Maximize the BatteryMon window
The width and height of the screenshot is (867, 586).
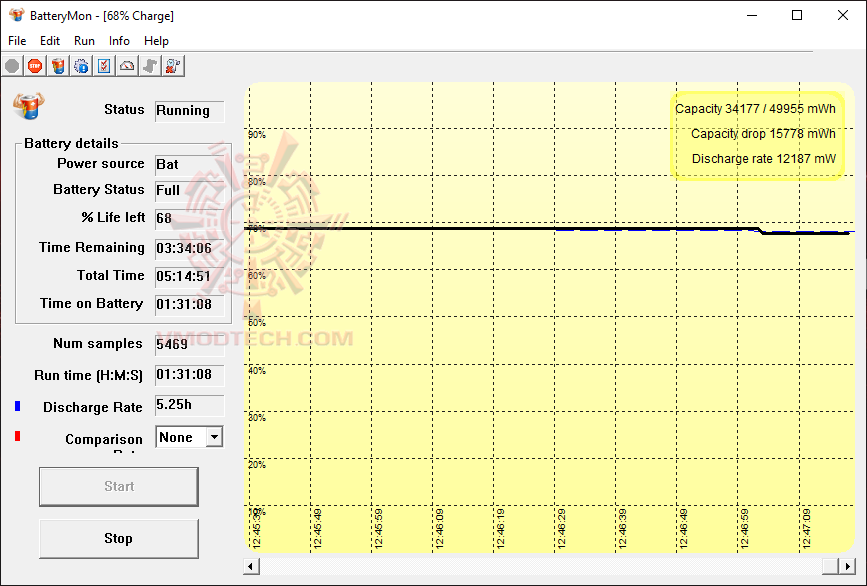[797, 15]
